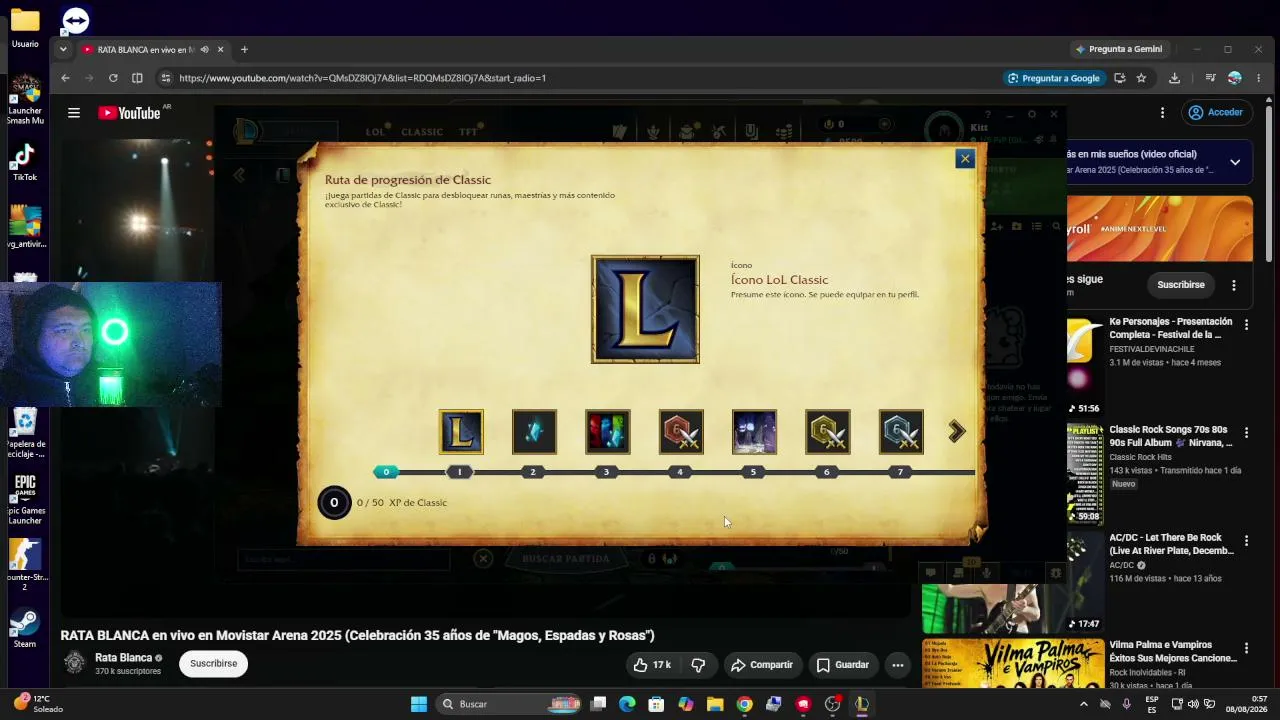The image size is (1280, 720).
Task: Click the large LoL Classic icon preview
Action: (645, 309)
